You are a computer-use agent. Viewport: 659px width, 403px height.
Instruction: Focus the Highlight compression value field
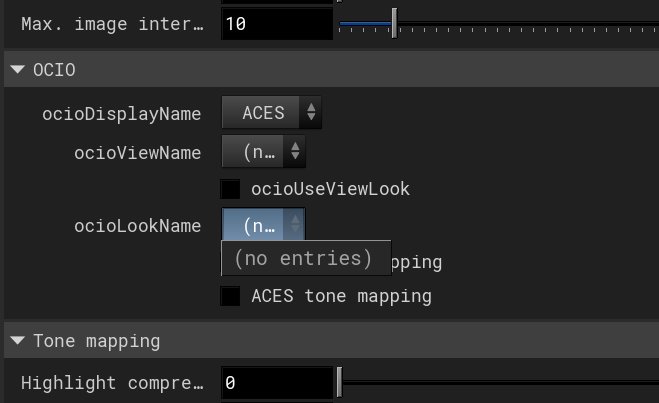[277, 383]
